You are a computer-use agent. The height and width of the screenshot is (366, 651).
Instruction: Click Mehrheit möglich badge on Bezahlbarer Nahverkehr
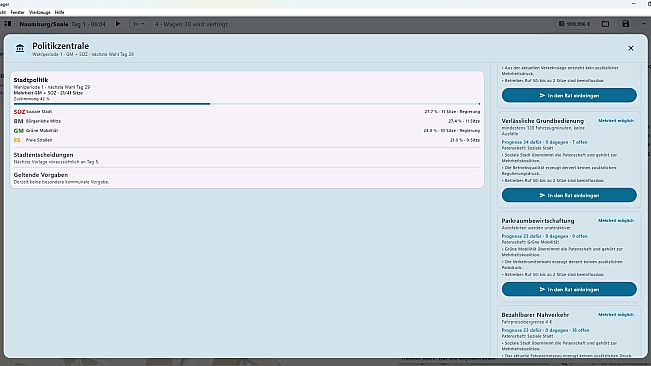(616, 315)
